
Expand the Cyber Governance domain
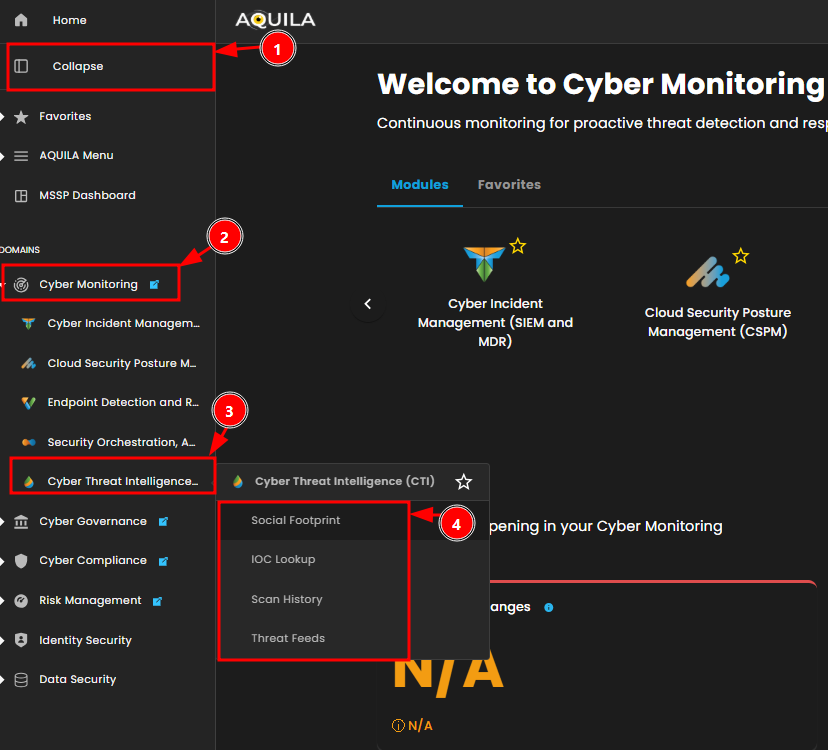[3, 521]
